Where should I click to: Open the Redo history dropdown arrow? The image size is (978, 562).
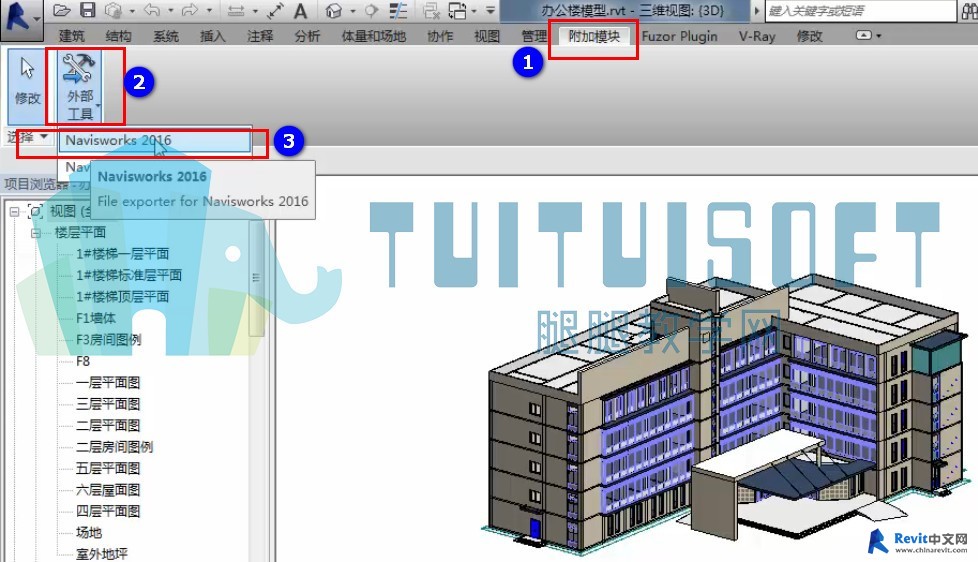coord(209,11)
